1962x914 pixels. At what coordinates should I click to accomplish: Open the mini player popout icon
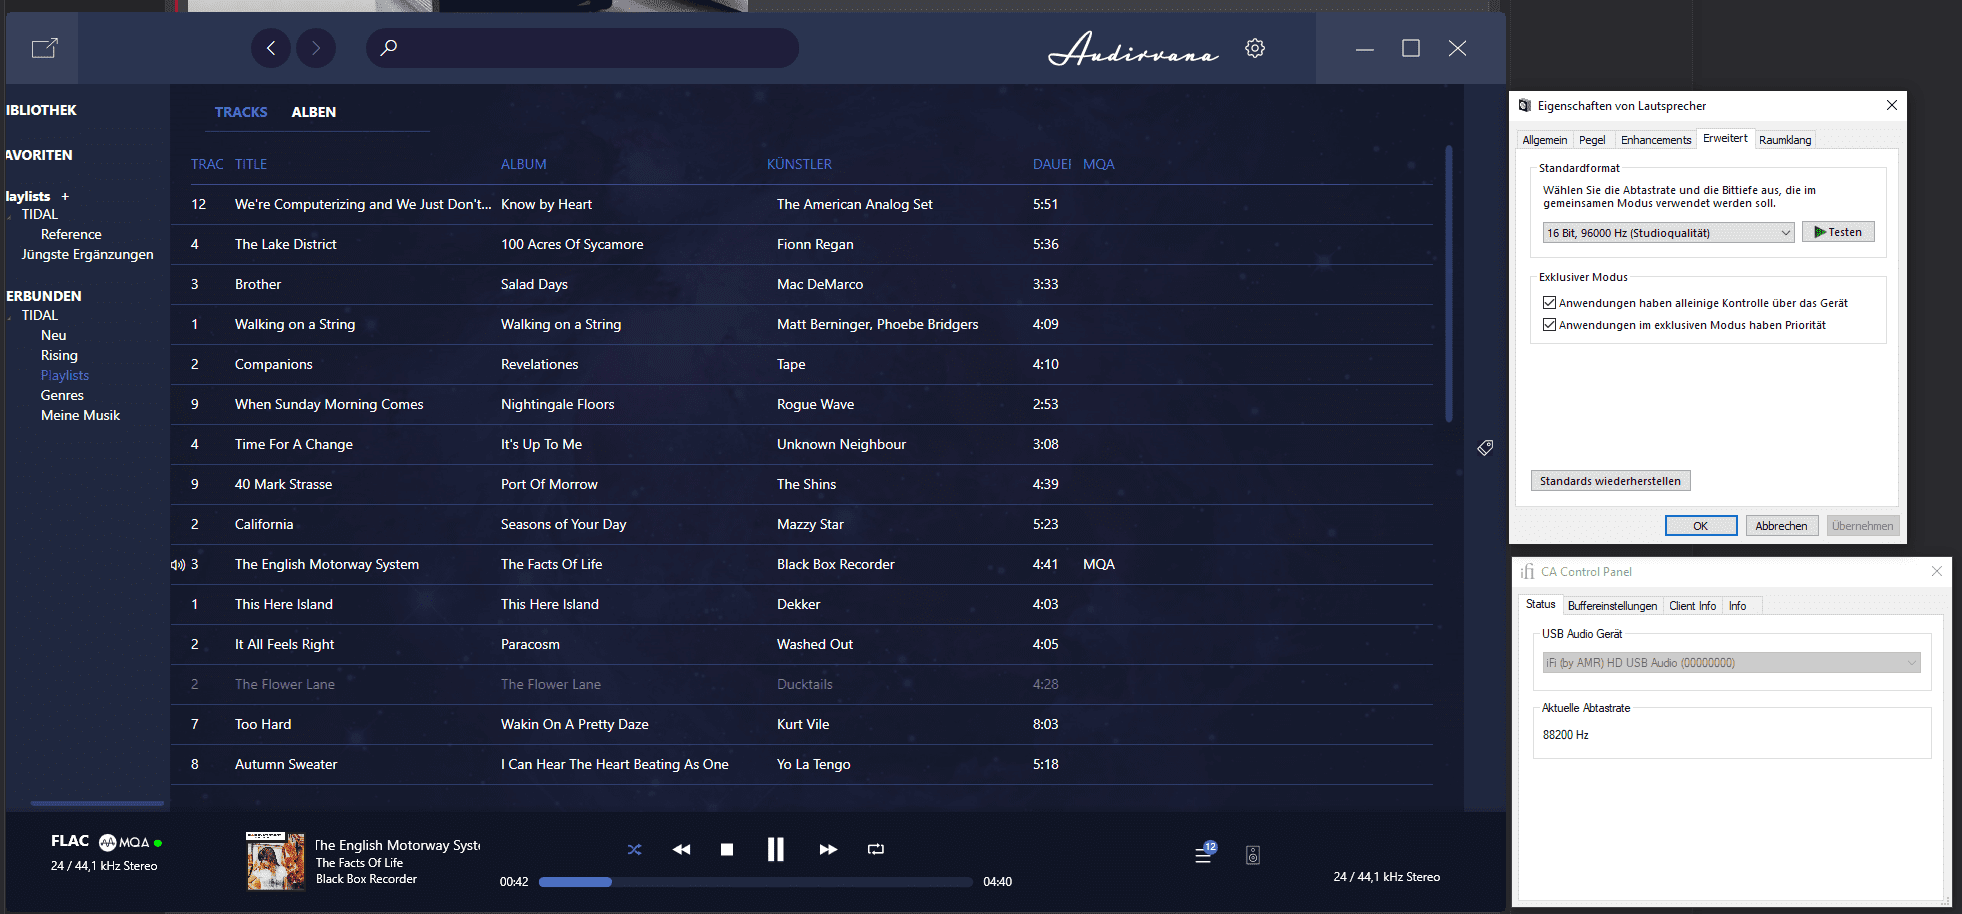coord(45,48)
